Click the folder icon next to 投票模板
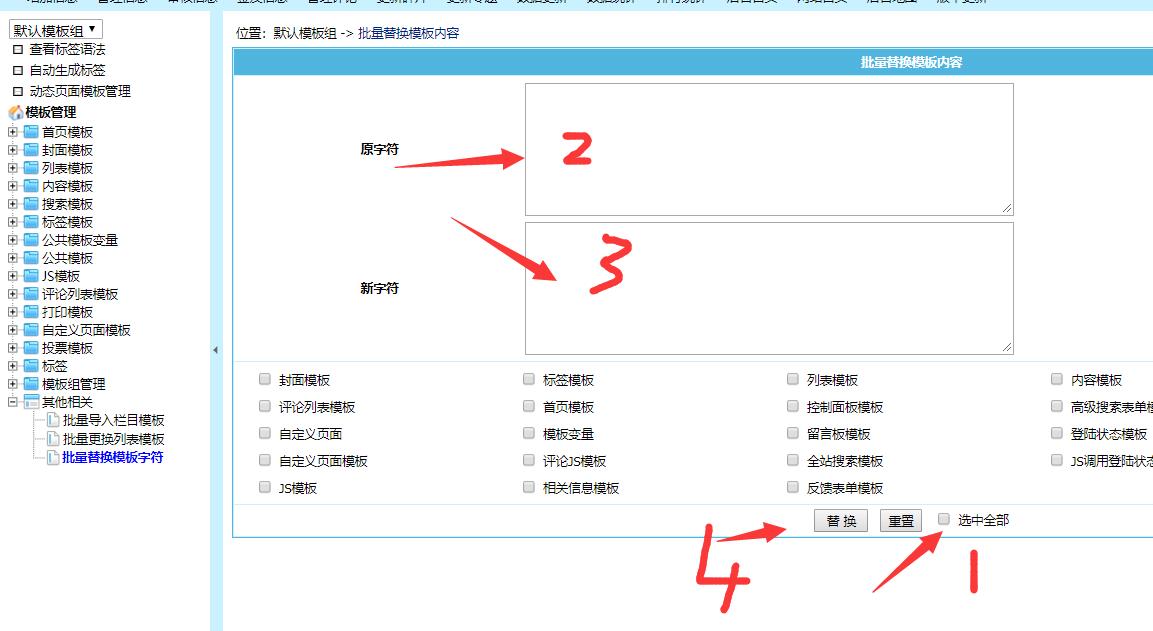 [31, 348]
